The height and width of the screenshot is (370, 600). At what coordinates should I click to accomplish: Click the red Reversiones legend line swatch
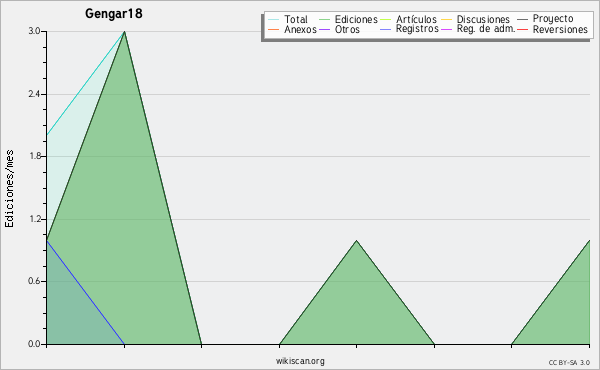[523, 29]
